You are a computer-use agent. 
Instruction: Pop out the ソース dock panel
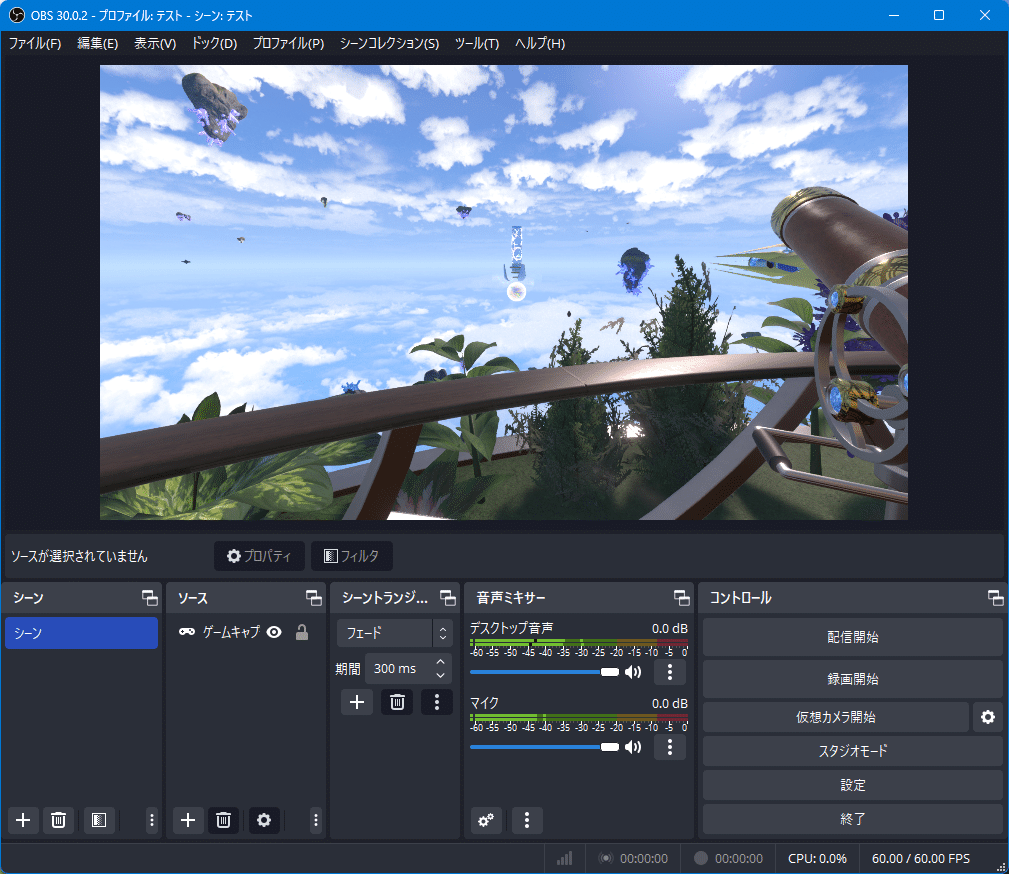point(314,598)
